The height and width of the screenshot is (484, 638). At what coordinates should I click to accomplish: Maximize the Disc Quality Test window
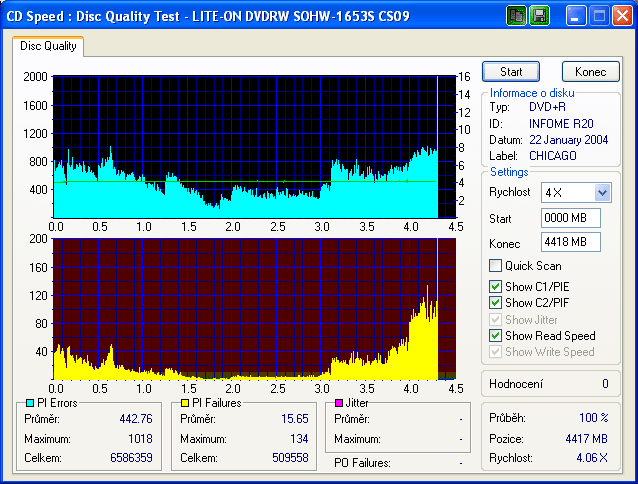(599, 15)
